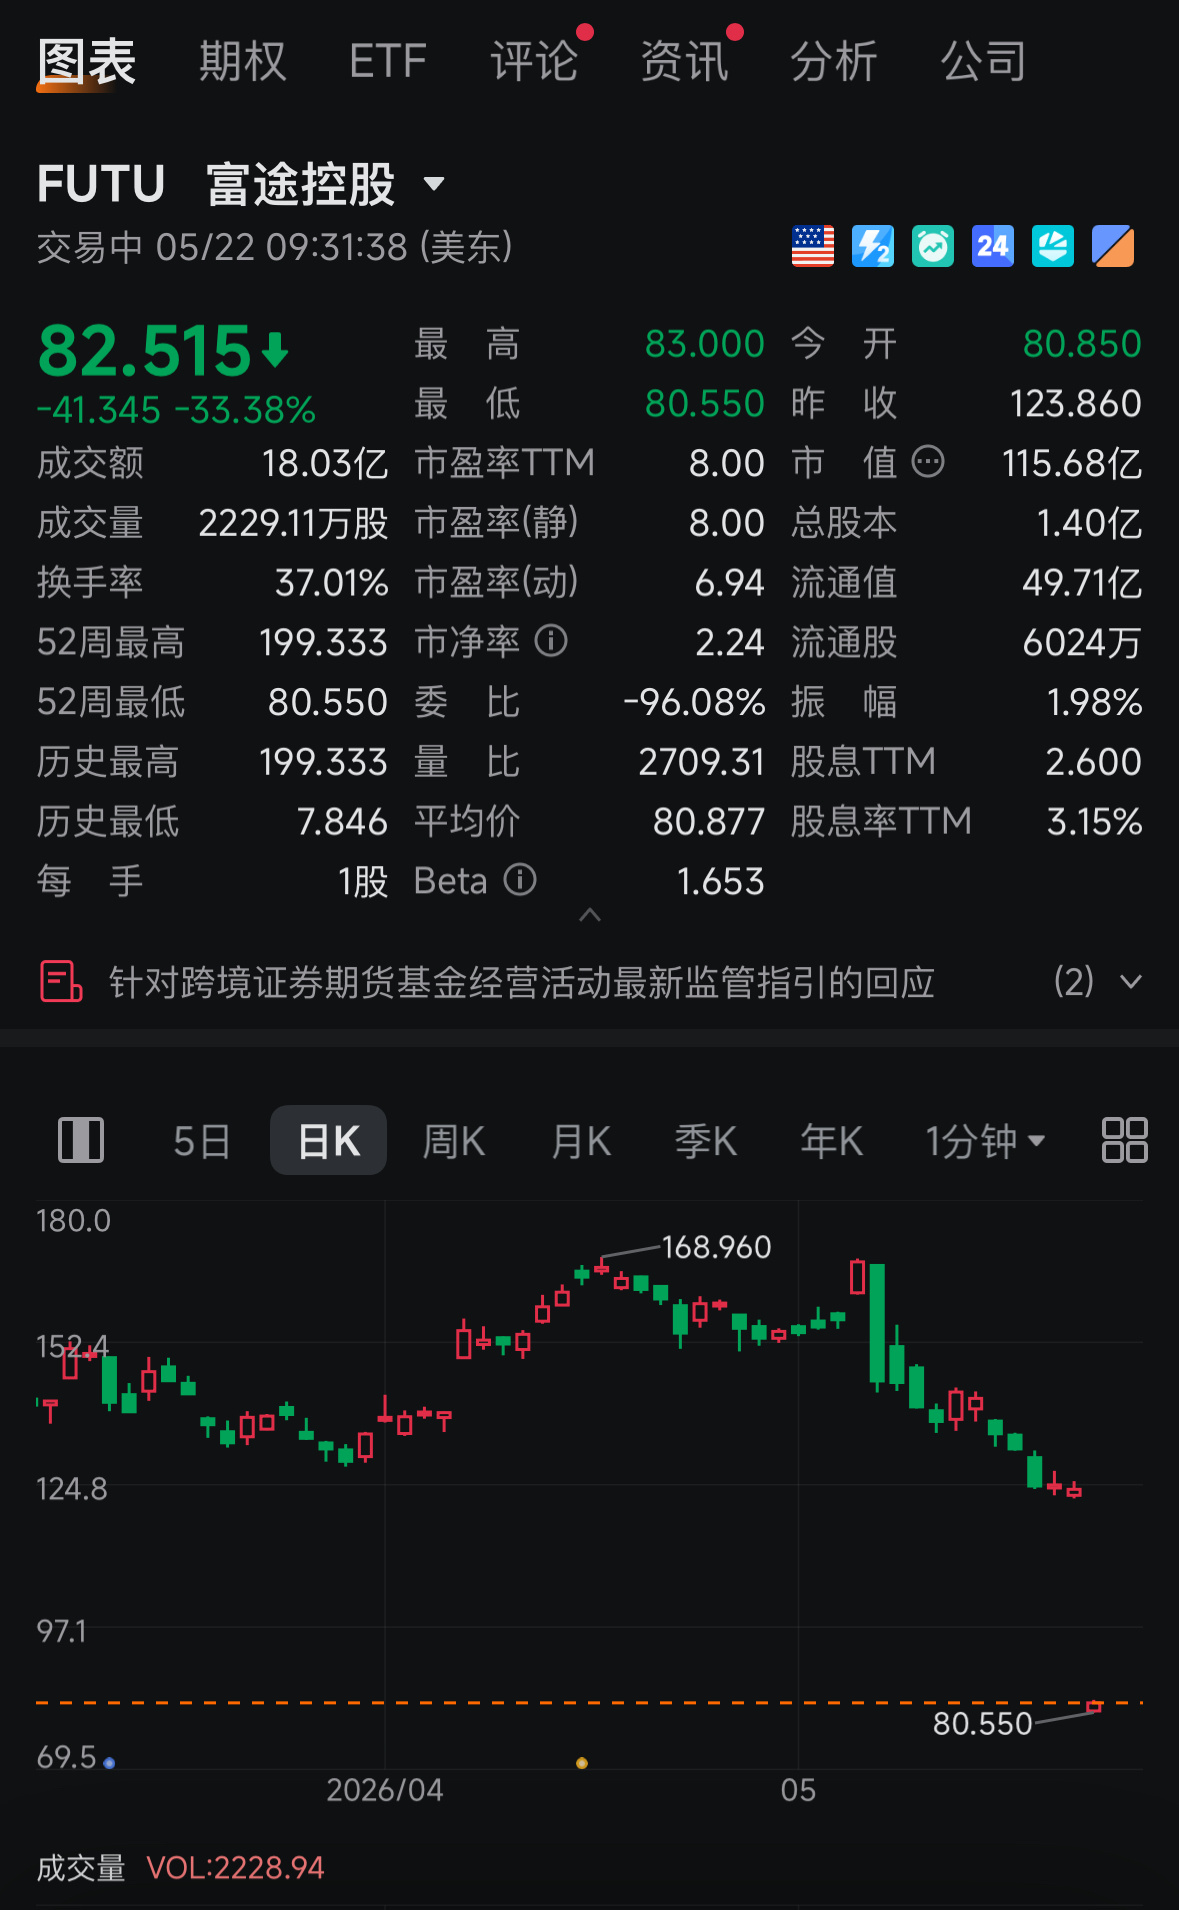Tap the 量比 value 2709.31

tap(702, 762)
